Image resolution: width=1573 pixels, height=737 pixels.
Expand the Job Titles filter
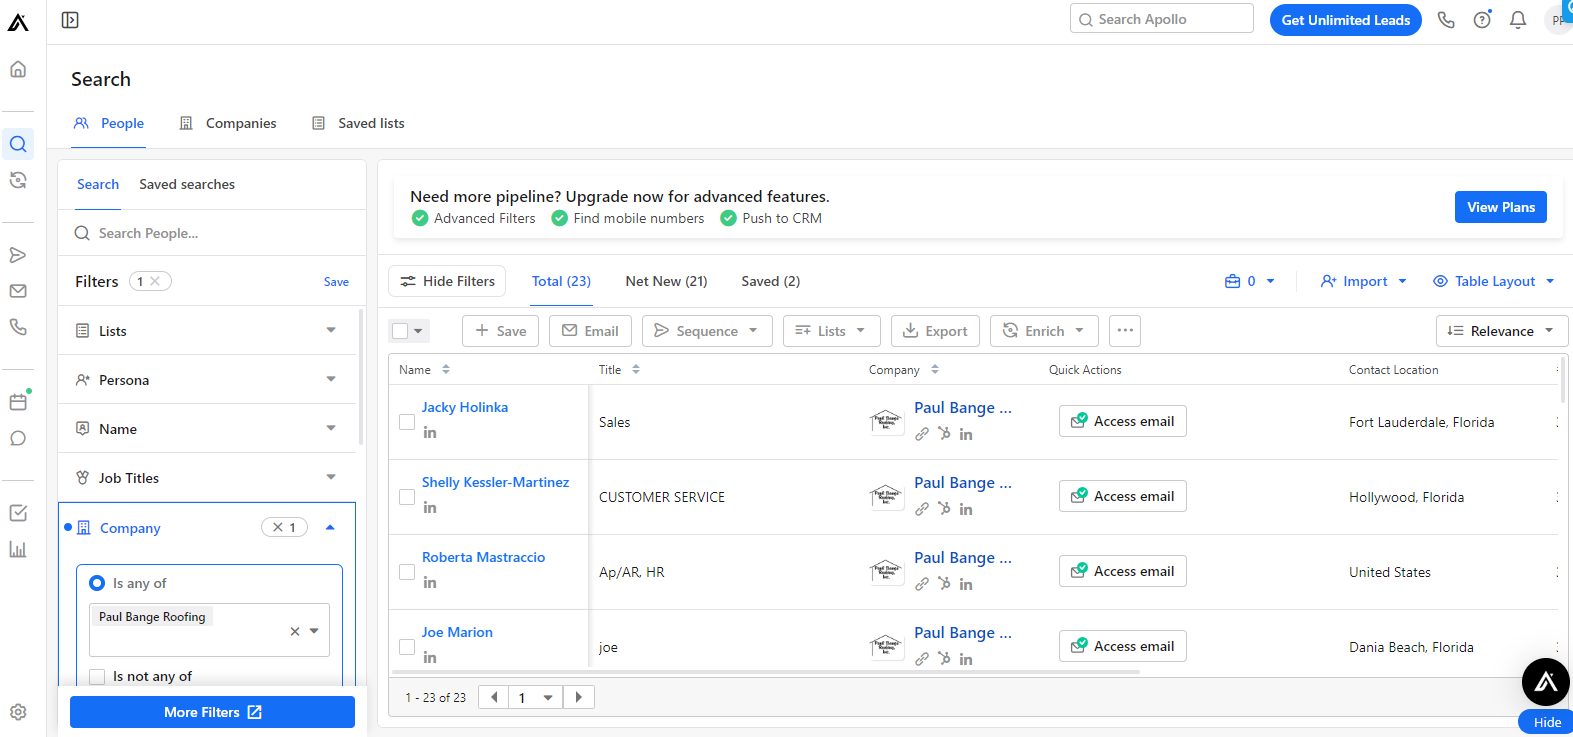coord(207,478)
